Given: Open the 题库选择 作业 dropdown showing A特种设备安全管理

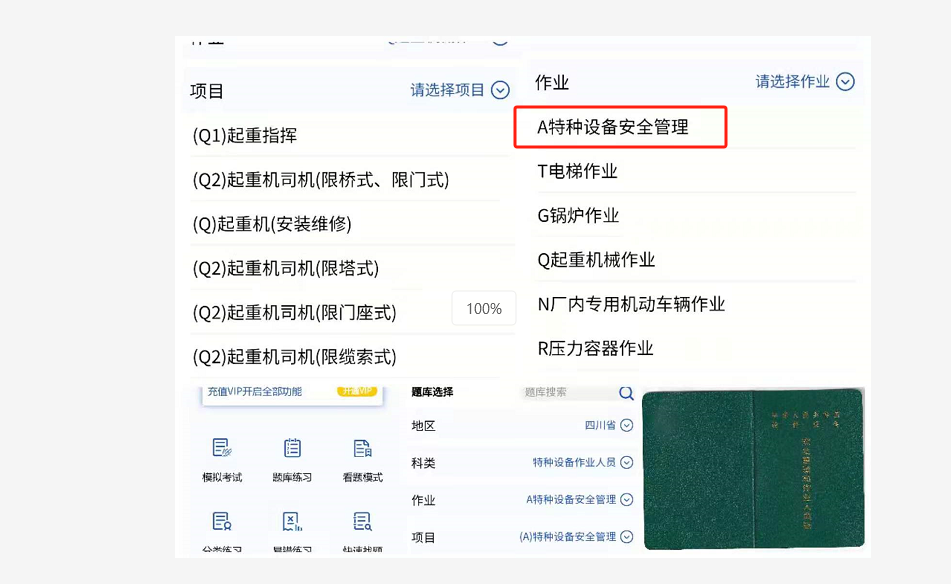Looking at the screenshot, I should (x=580, y=499).
